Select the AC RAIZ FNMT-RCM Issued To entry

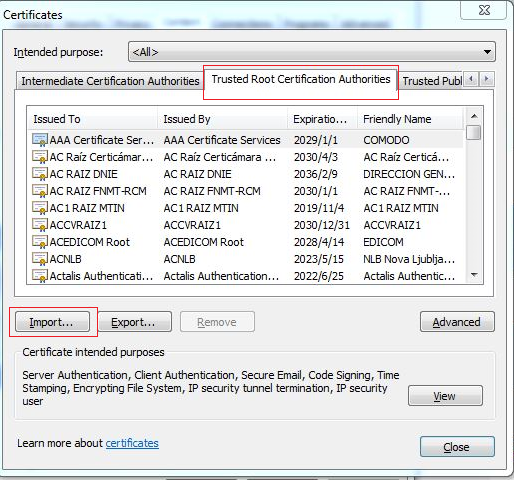98,191
